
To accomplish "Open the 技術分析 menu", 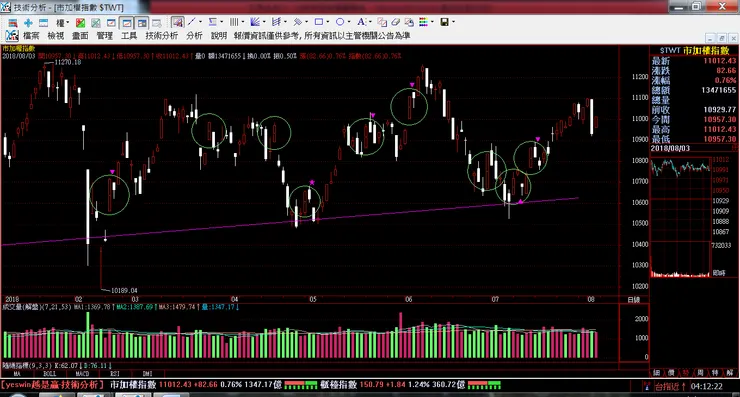I will click(162, 36).
